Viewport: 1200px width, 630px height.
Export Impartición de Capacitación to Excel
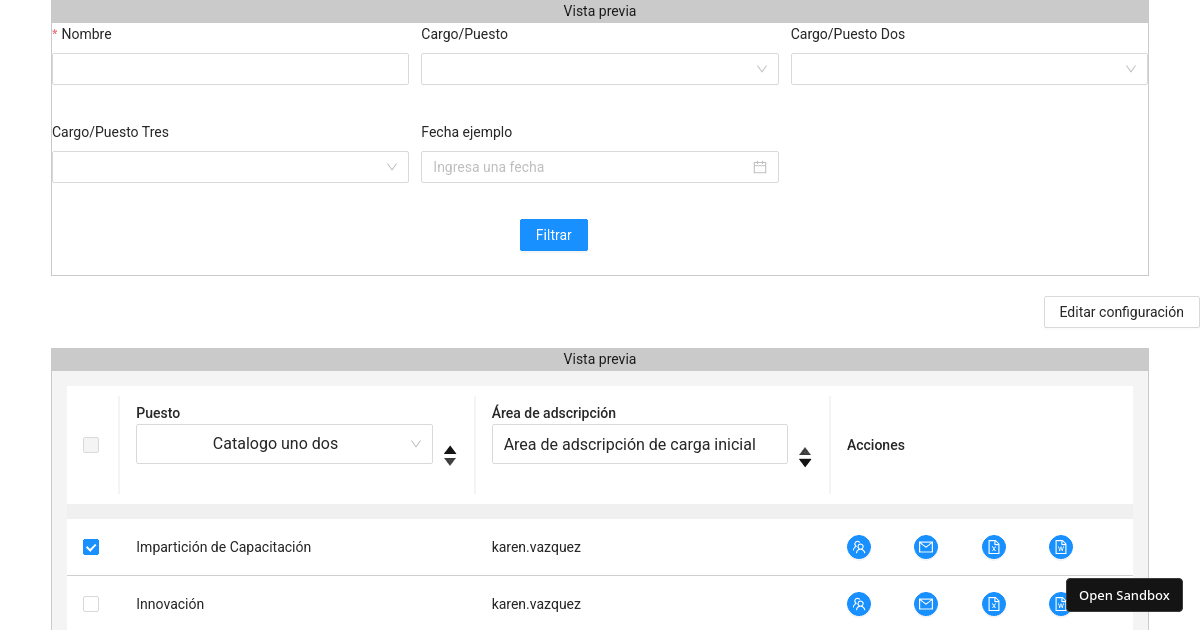tap(993, 547)
